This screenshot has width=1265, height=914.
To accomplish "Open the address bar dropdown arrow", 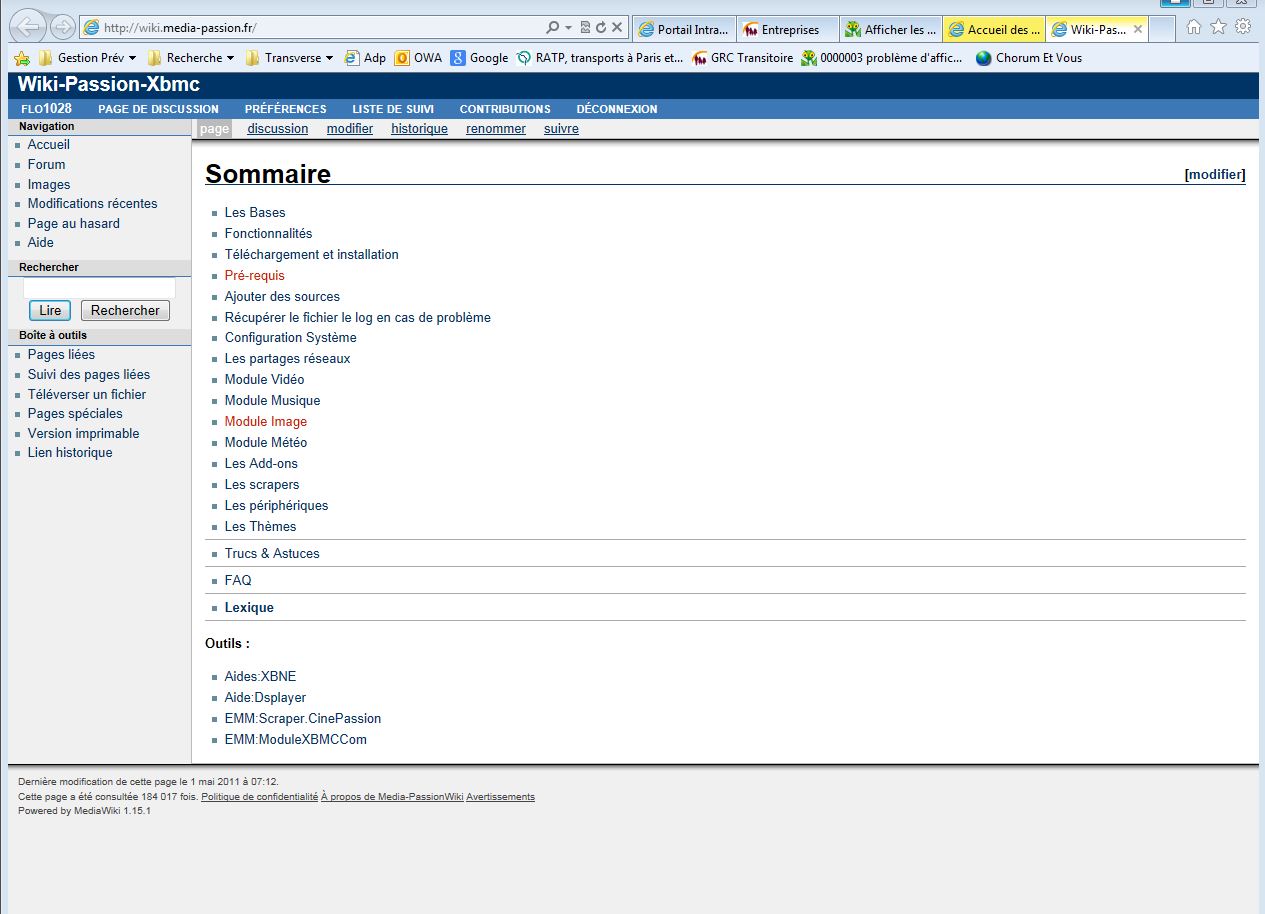I will (x=569, y=28).
